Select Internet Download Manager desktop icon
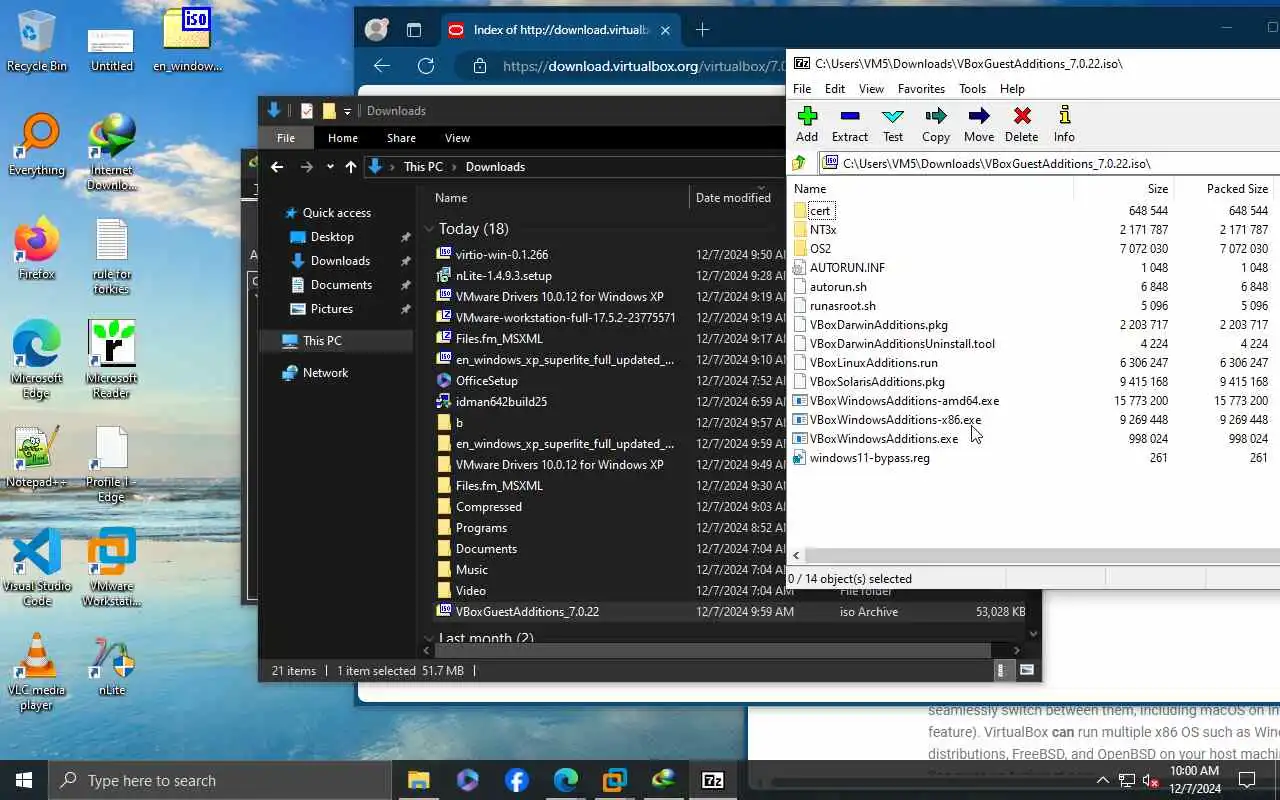Viewport: 1280px width, 800px height. 112,153
